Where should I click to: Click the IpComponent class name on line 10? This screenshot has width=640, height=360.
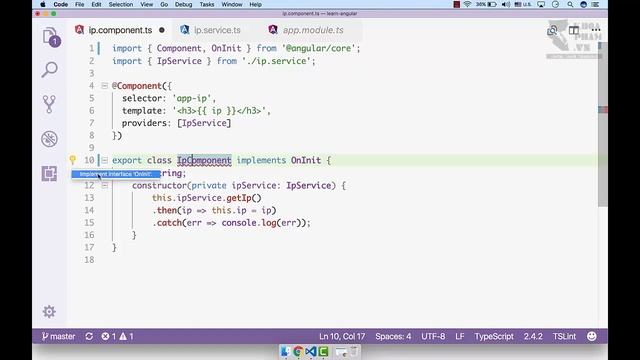tap(204, 160)
